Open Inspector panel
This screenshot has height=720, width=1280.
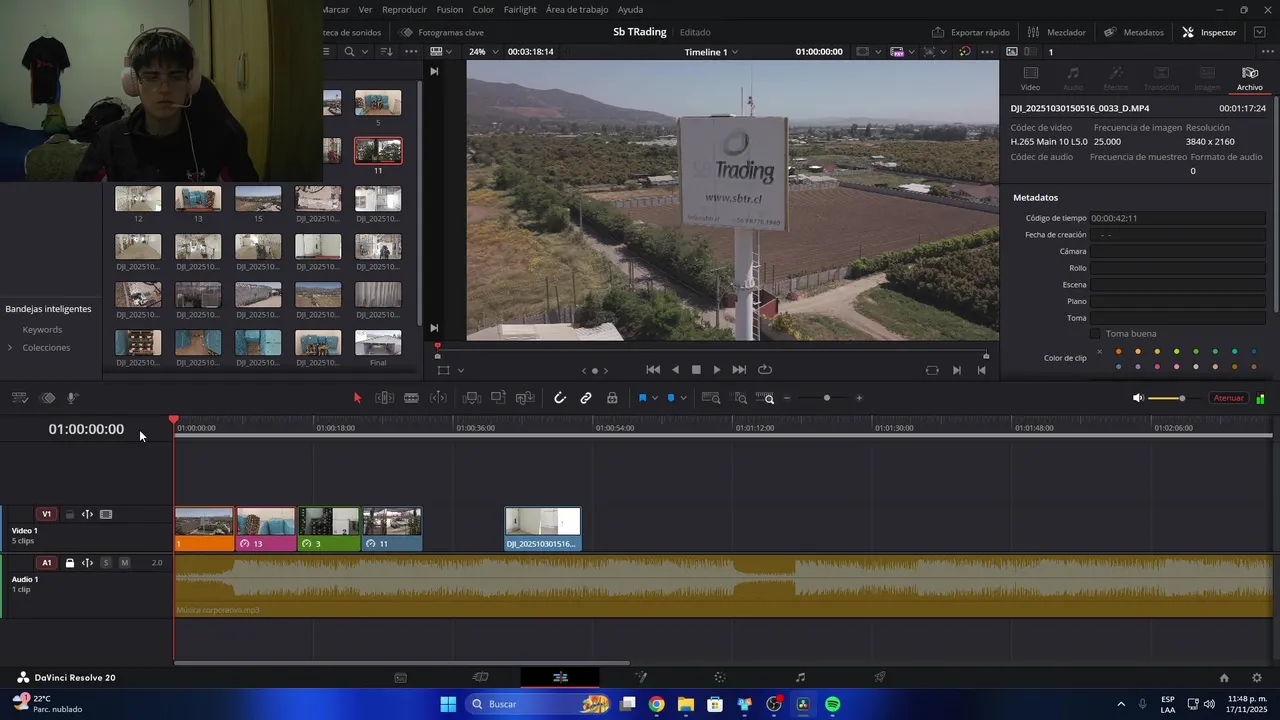pos(1209,32)
